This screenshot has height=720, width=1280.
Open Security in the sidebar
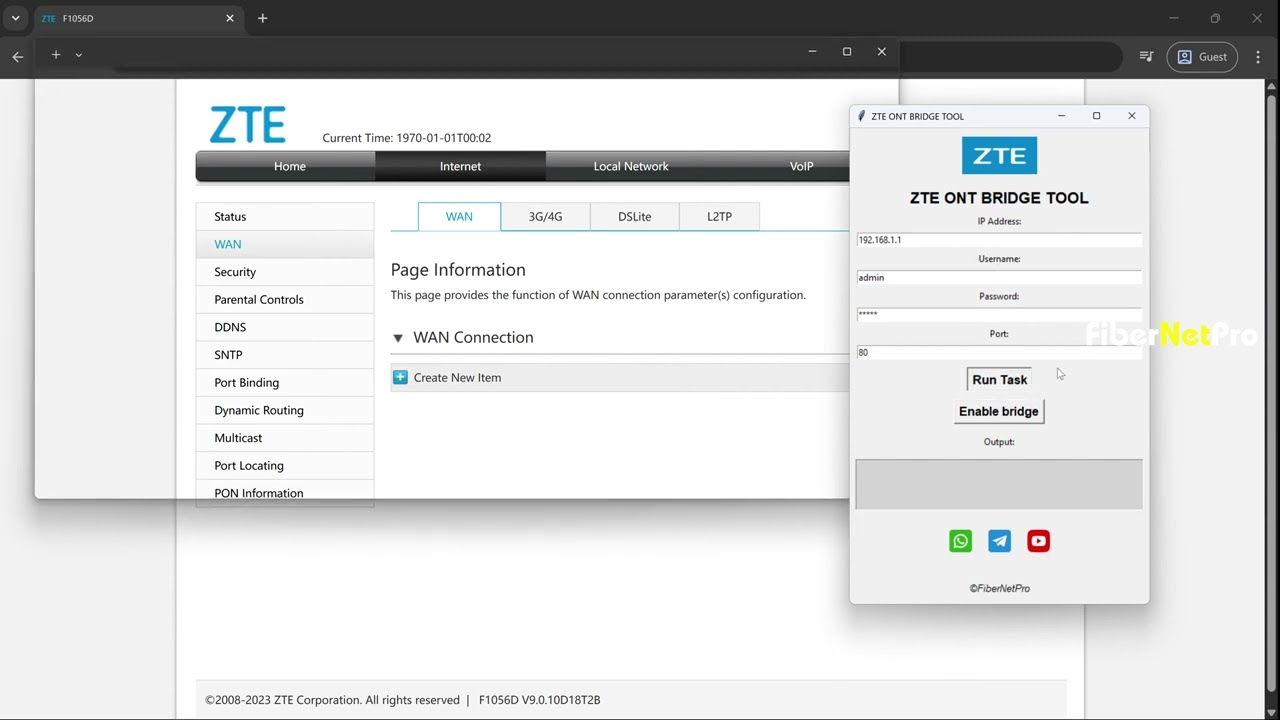point(285,272)
